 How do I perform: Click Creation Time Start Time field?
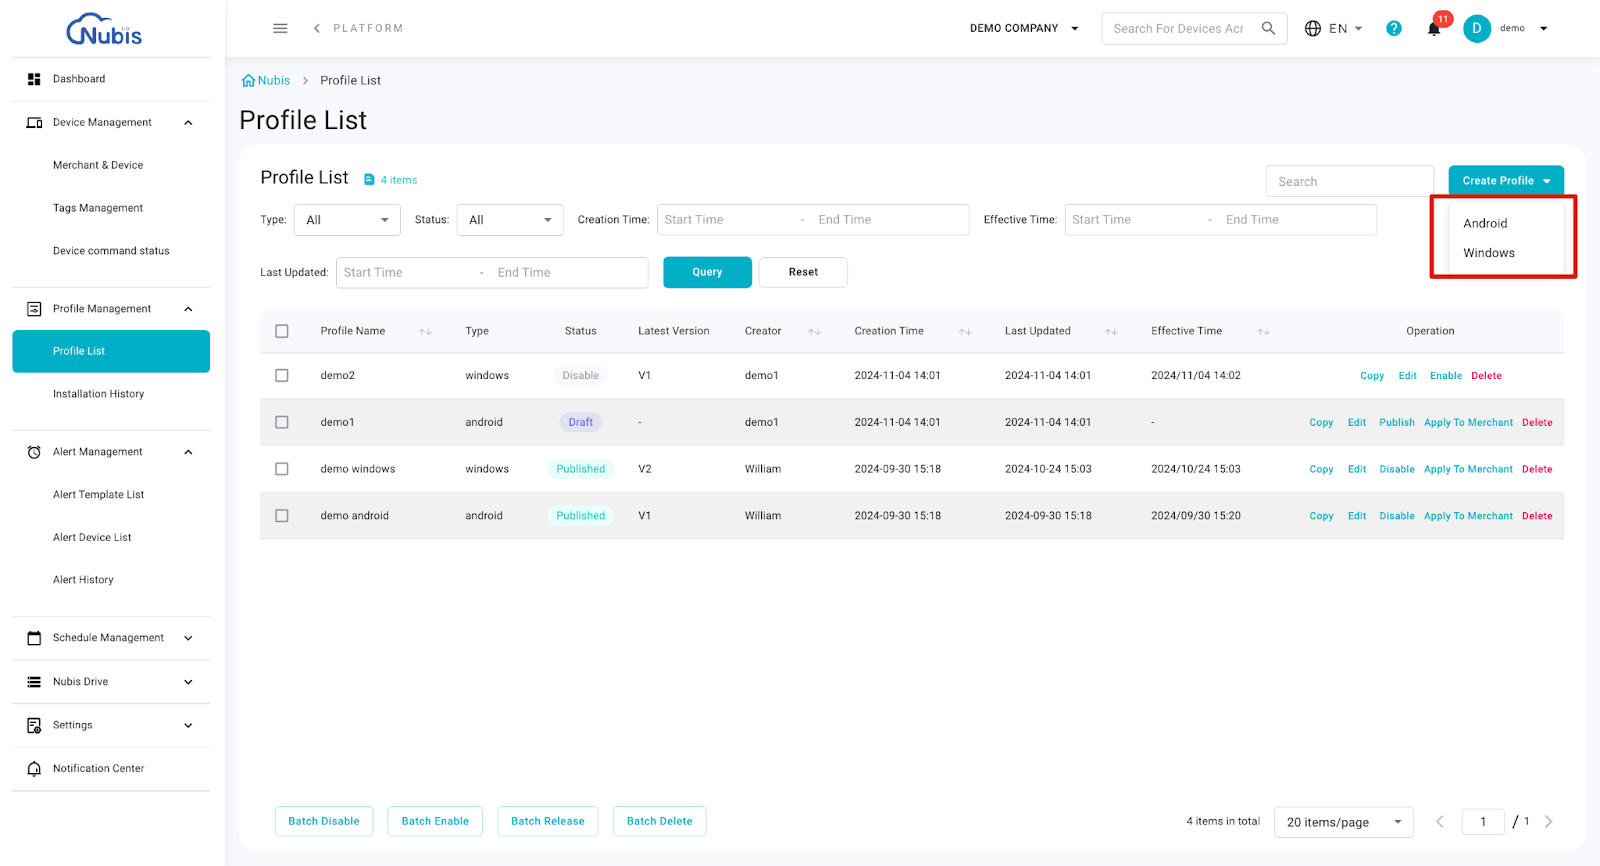(728, 220)
